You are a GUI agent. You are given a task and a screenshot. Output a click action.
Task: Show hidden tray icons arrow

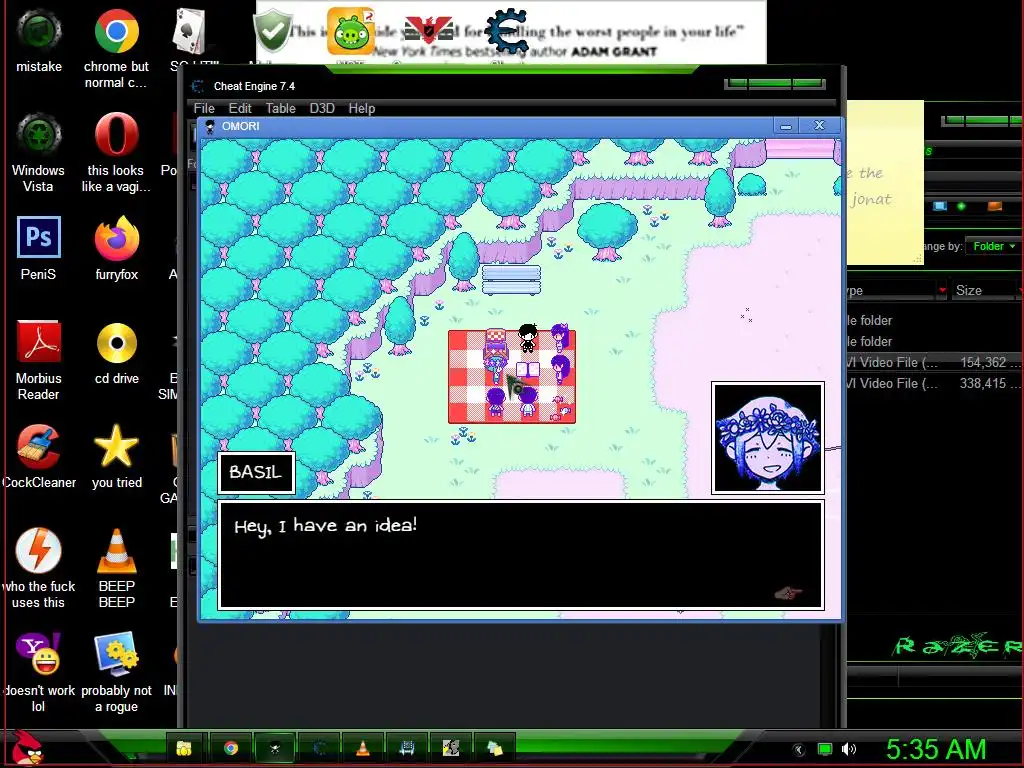[799, 750]
